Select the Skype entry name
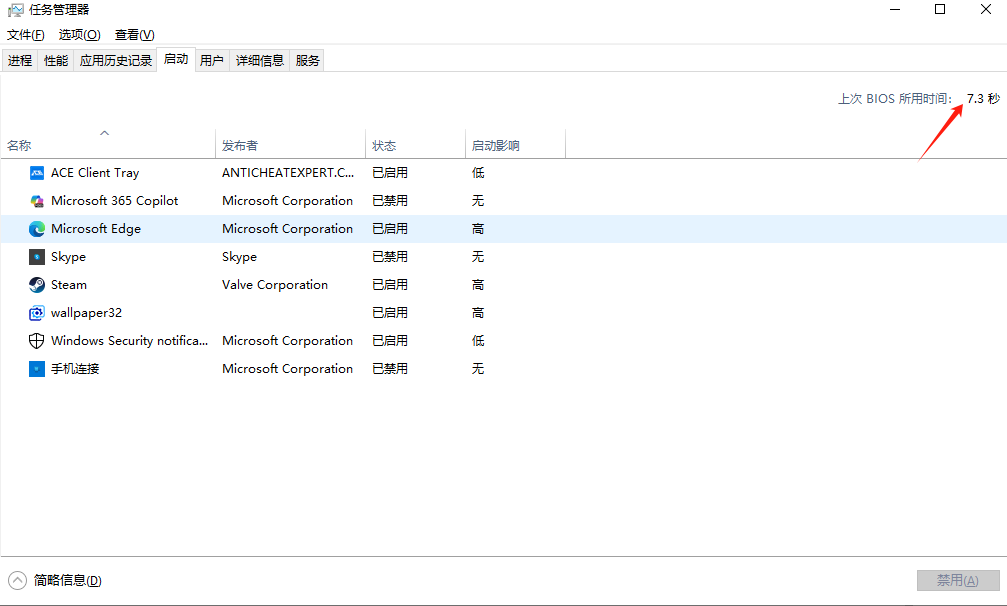1007x606 pixels. point(68,257)
